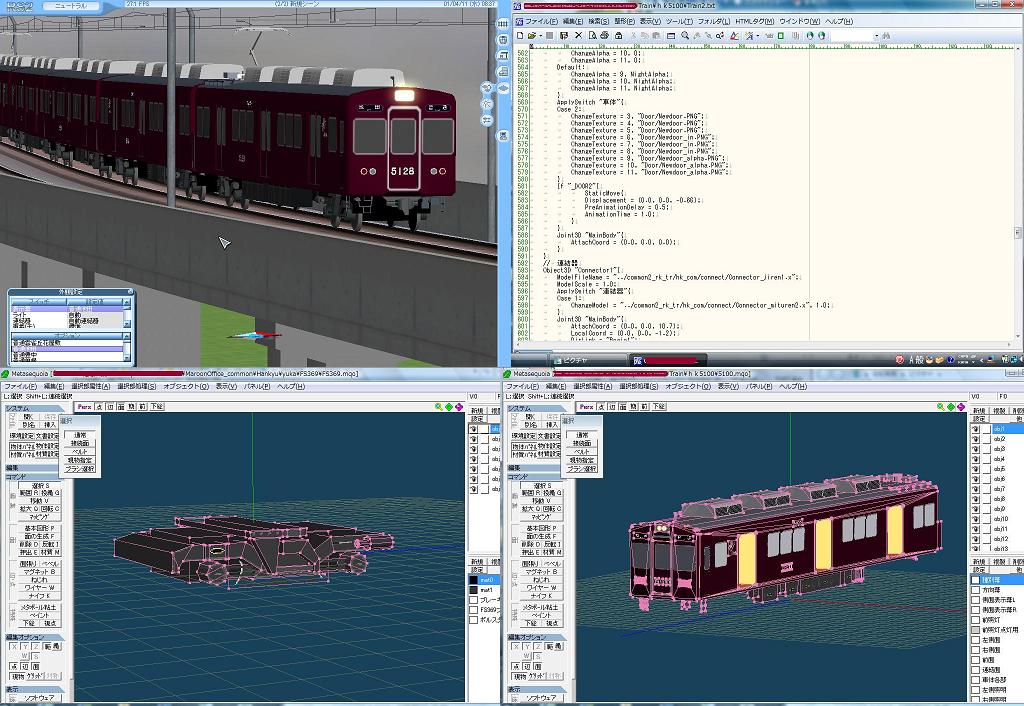Click the magnifier search icon in the editor toolbar
The height and width of the screenshot is (706, 1024).
coord(685,35)
